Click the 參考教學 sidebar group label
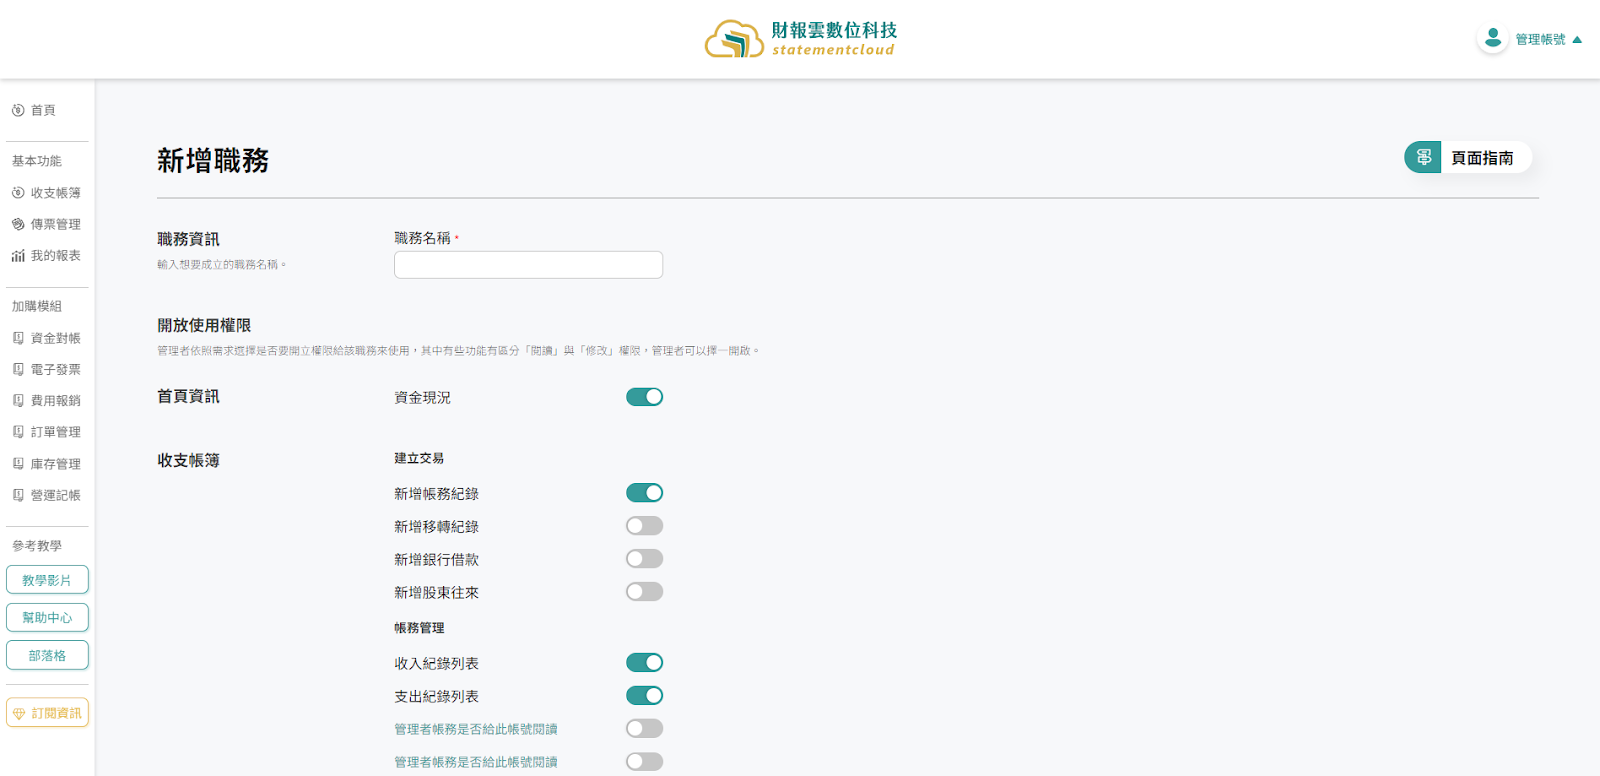This screenshot has width=1600, height=776. (x=37, y=546)
